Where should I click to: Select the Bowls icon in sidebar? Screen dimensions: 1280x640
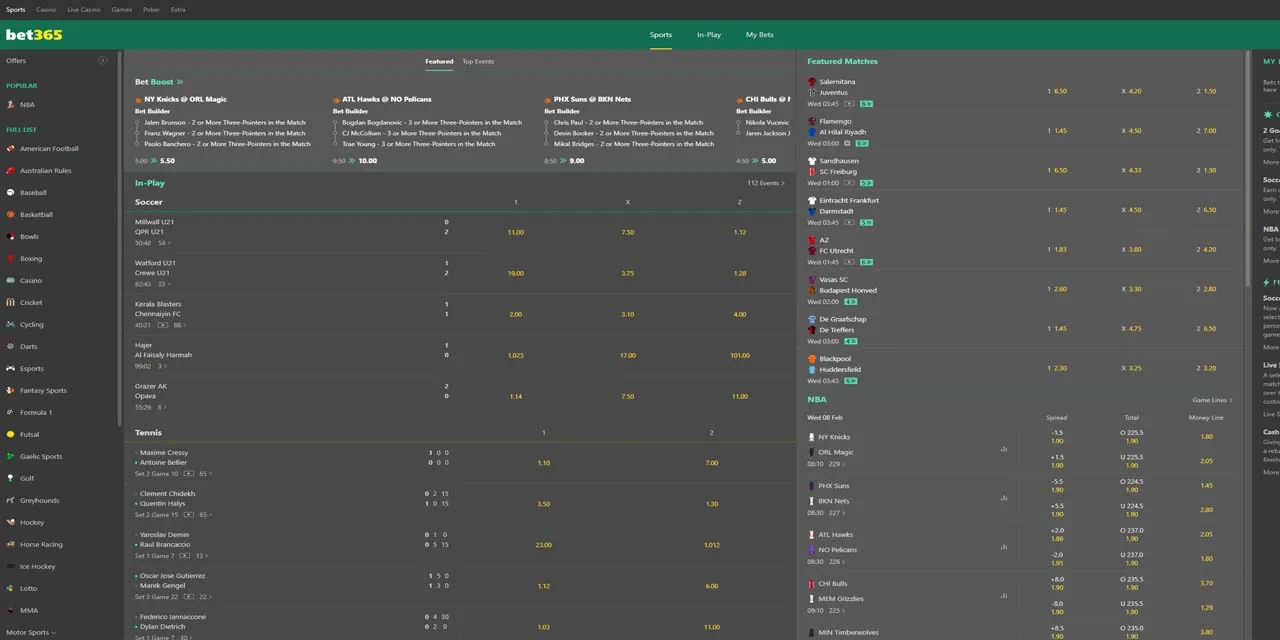click(x=11, y=236)
